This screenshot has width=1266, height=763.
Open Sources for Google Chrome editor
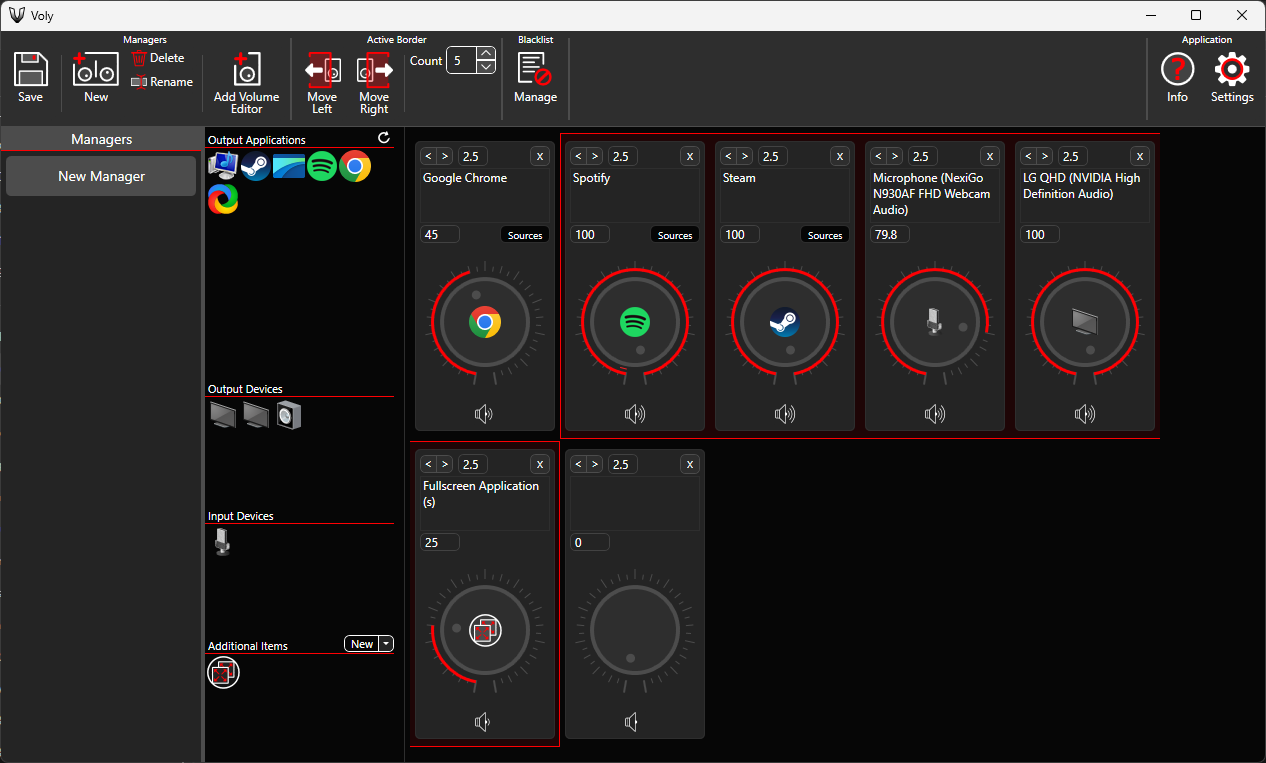[x=525, y=235]
